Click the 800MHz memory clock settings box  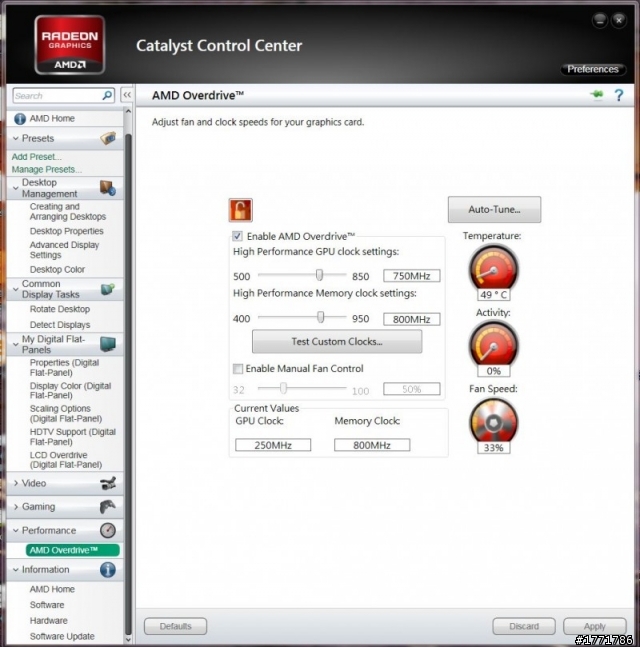coord(412,319)
